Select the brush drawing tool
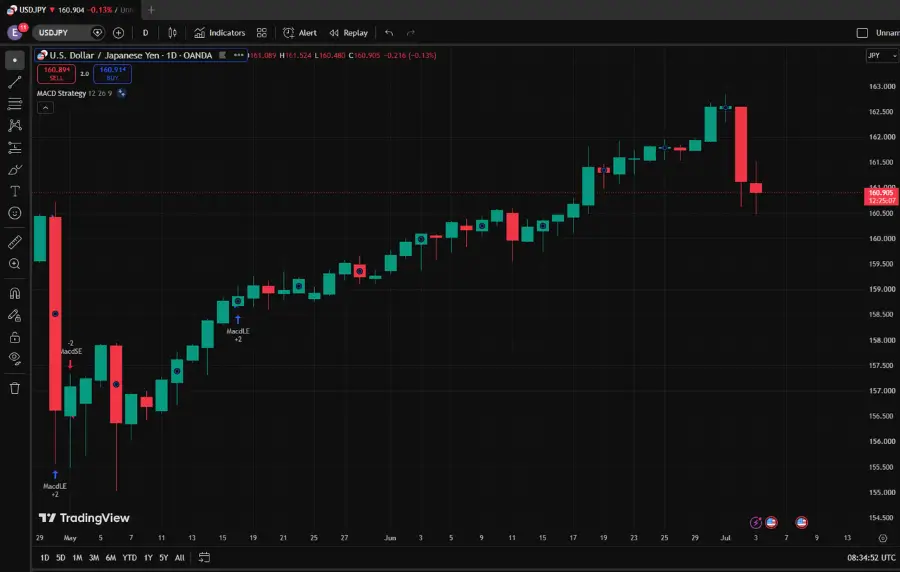The width and height of the screenshot is (900, 572). point(15,169)
